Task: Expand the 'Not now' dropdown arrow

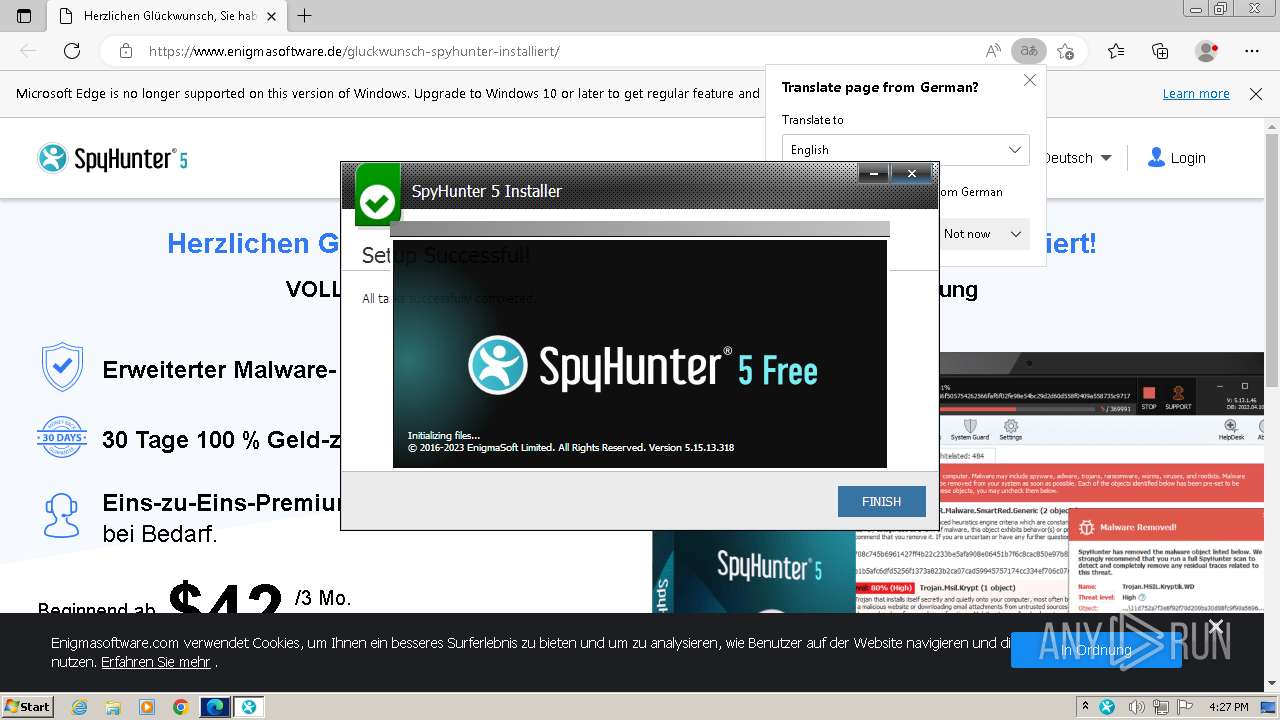Action: (x=1016, y=234)
